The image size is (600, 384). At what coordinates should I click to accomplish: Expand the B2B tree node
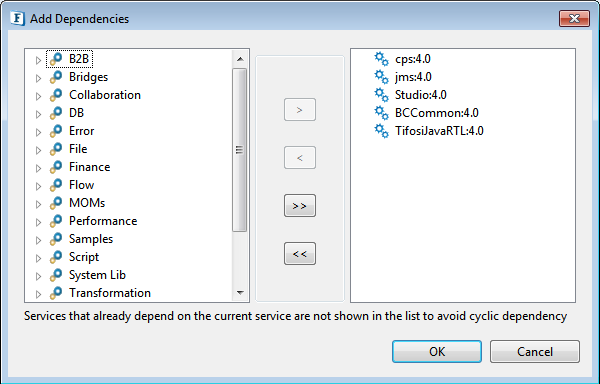[38, 60]
